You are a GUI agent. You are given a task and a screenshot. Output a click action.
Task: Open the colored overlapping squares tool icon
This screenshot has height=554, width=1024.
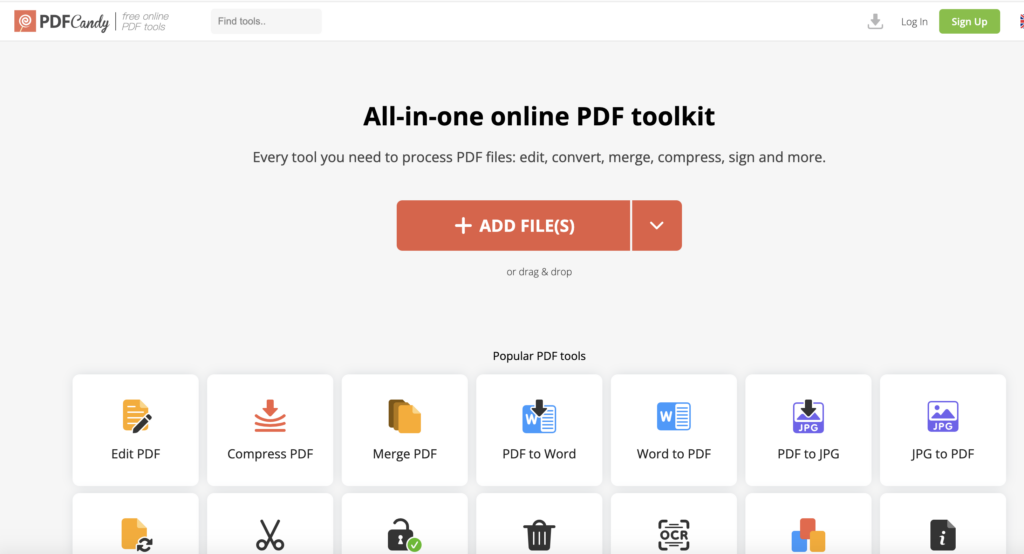(x=808, y=535)
